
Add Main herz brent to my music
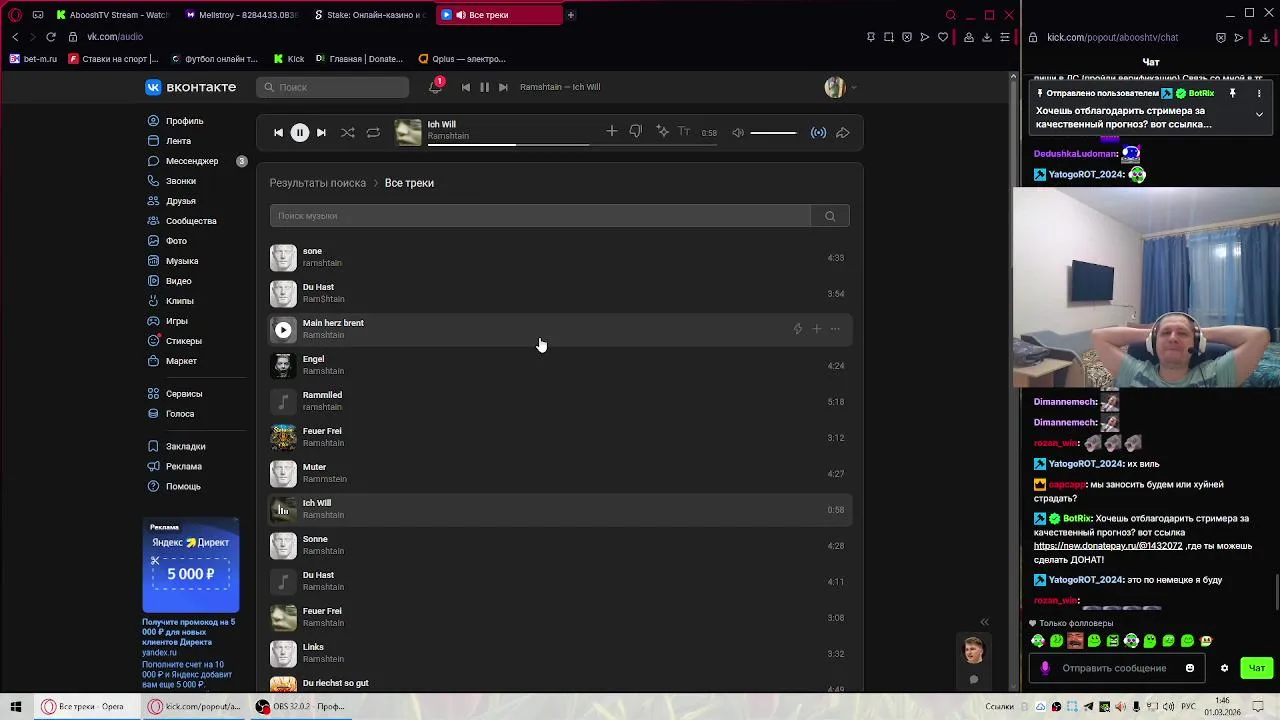click(816, 329)
